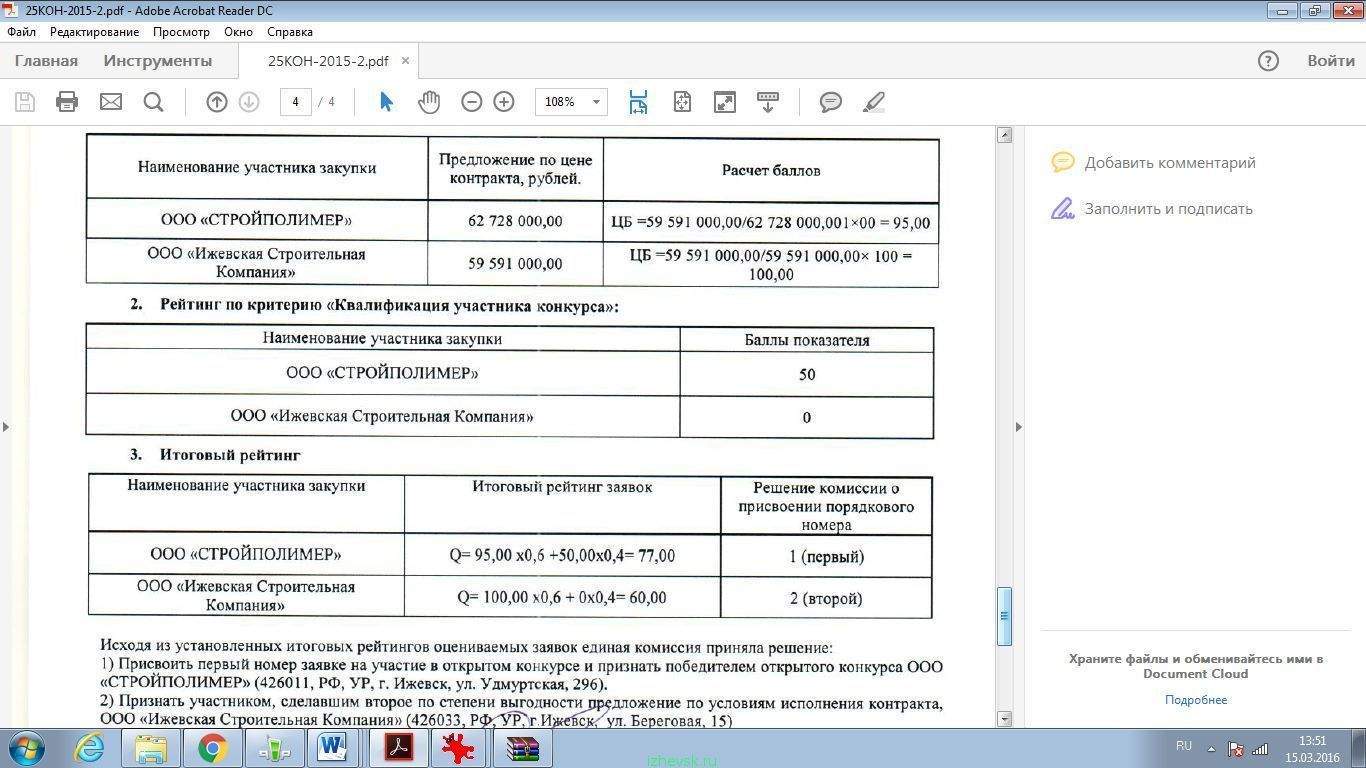Send file by email envelope icon
The width and height of the screenshot is (1366, 768).
click(110, 102)
